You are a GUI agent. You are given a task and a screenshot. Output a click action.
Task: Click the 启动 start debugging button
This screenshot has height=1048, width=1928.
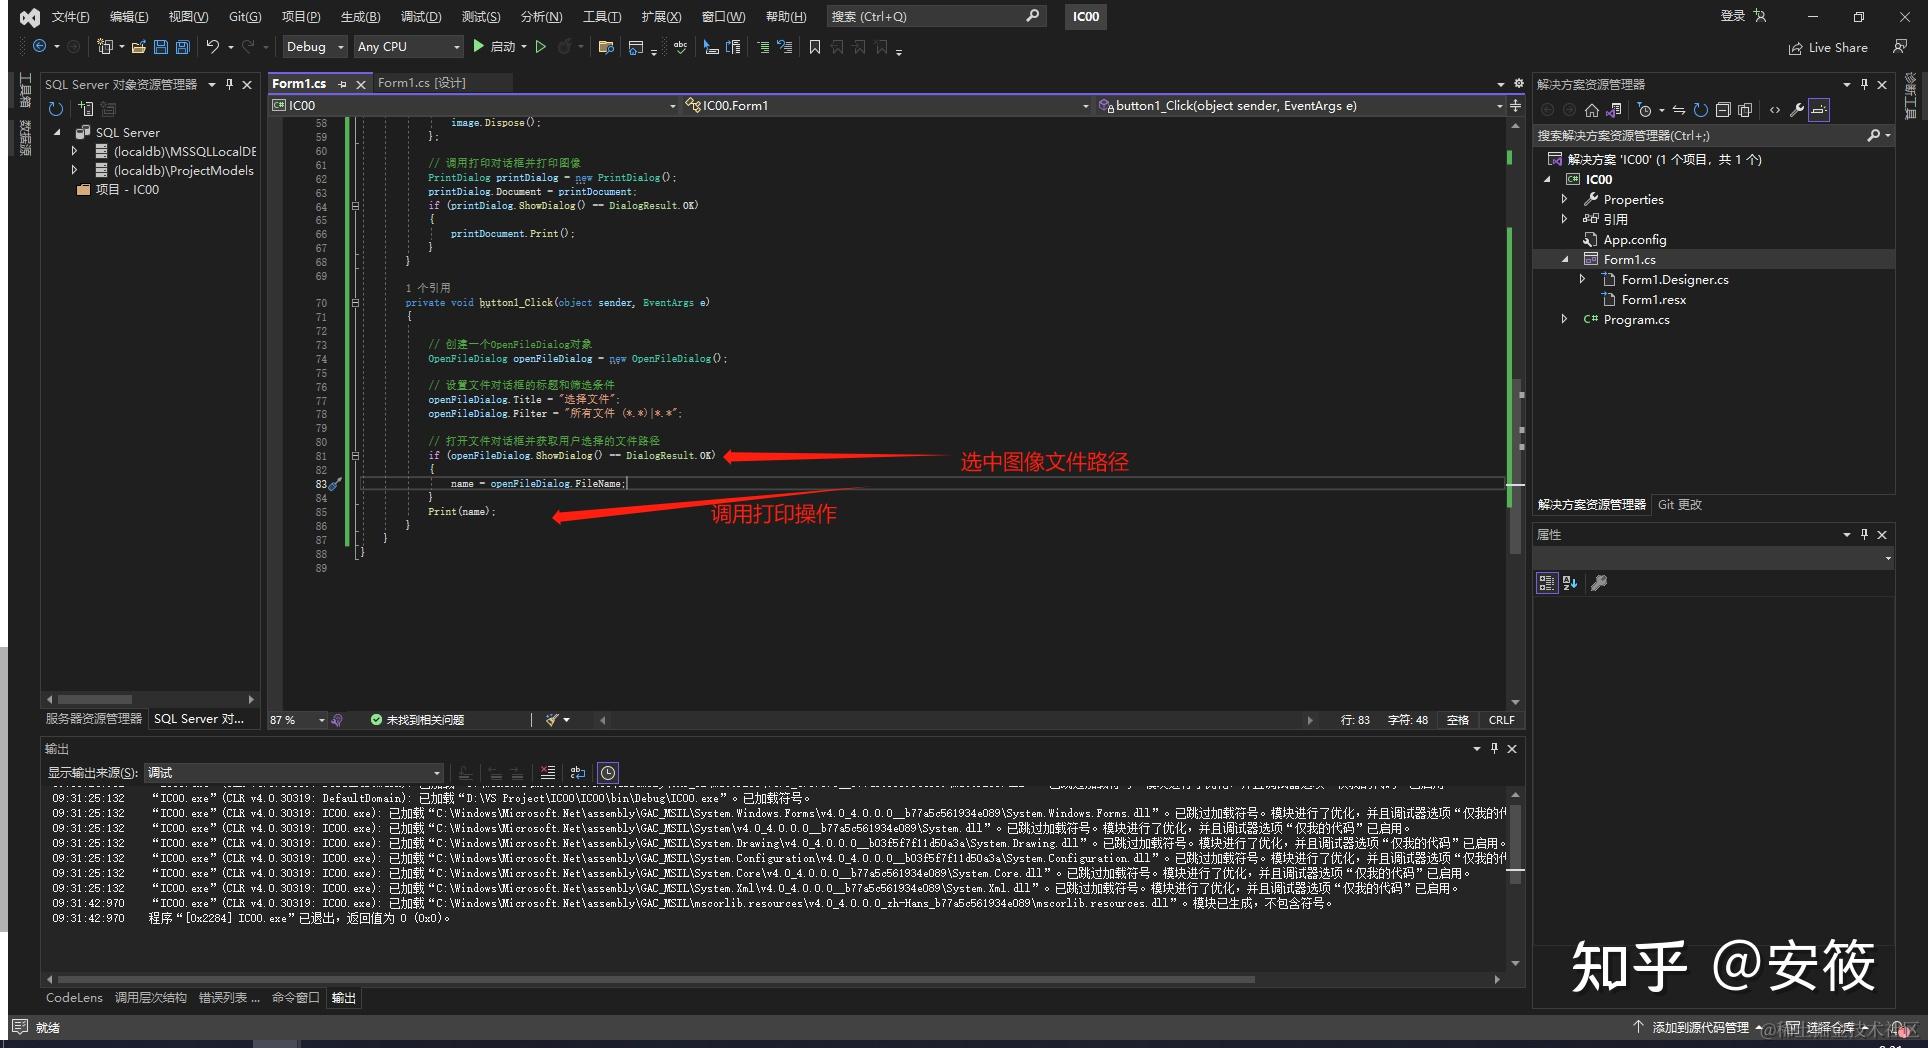click(497, 47)
